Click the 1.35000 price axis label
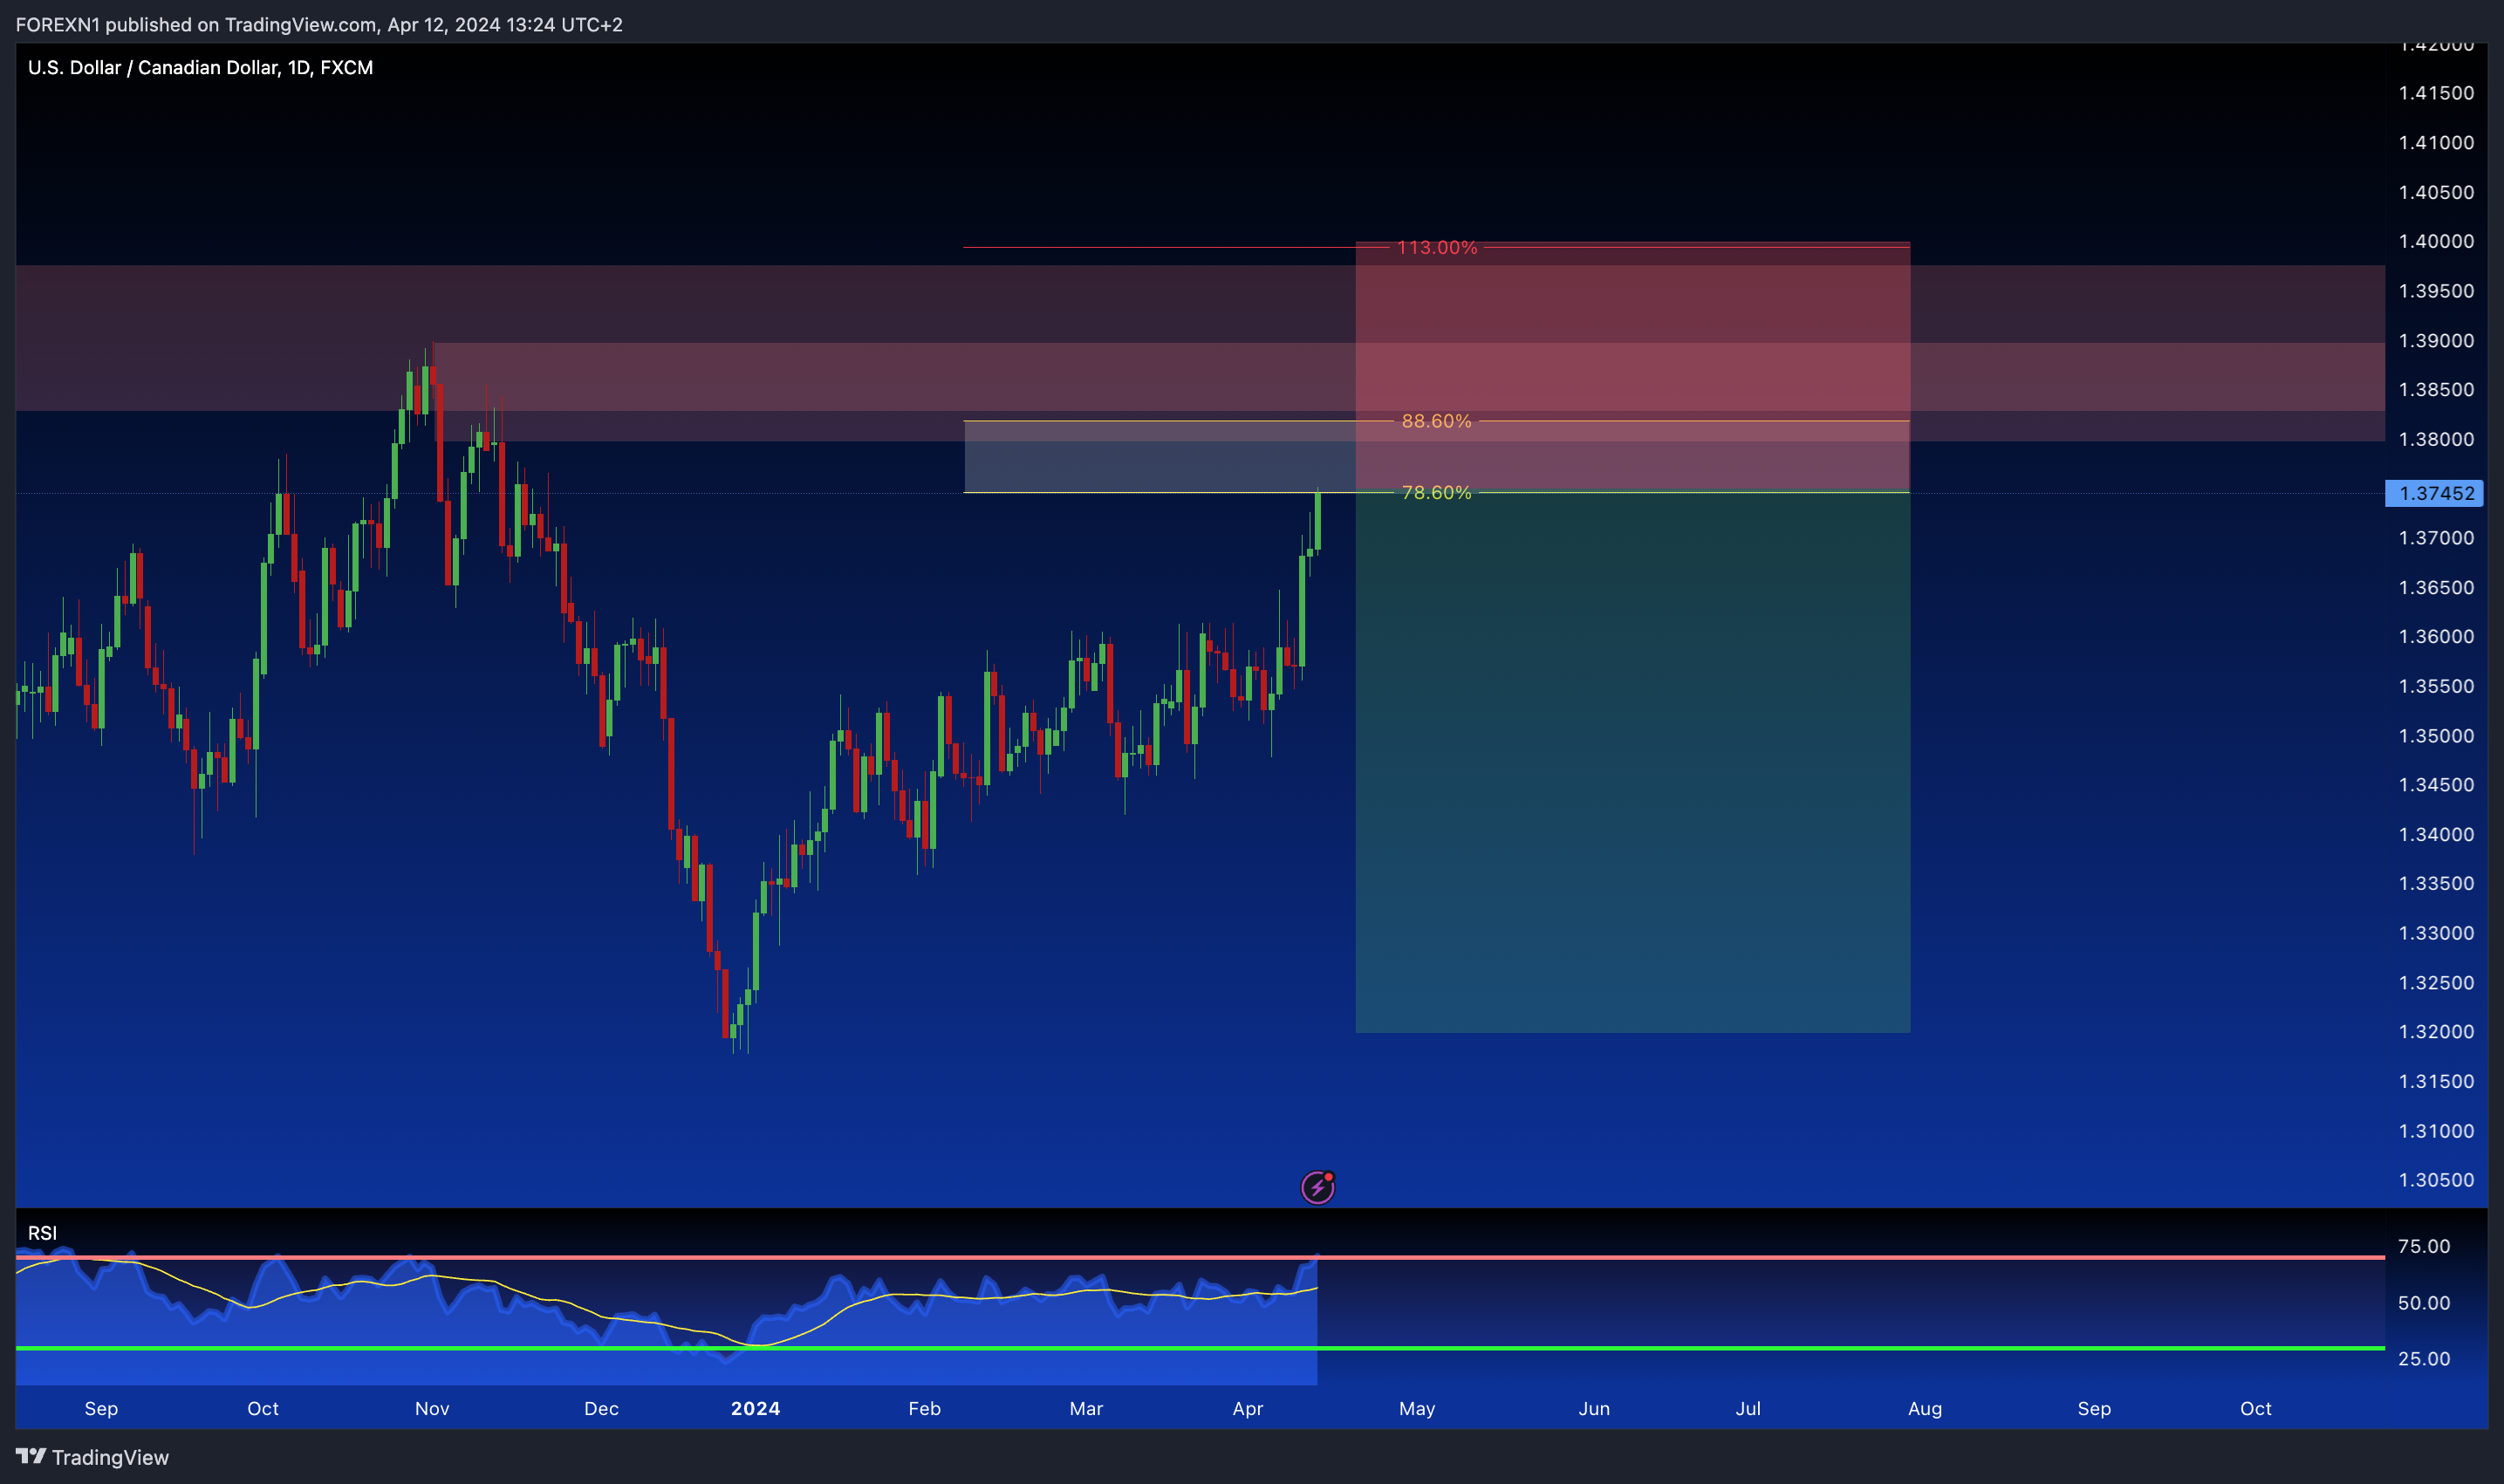The height and width of the screenshot is (1484, 2504). (x=2436, y=735)
